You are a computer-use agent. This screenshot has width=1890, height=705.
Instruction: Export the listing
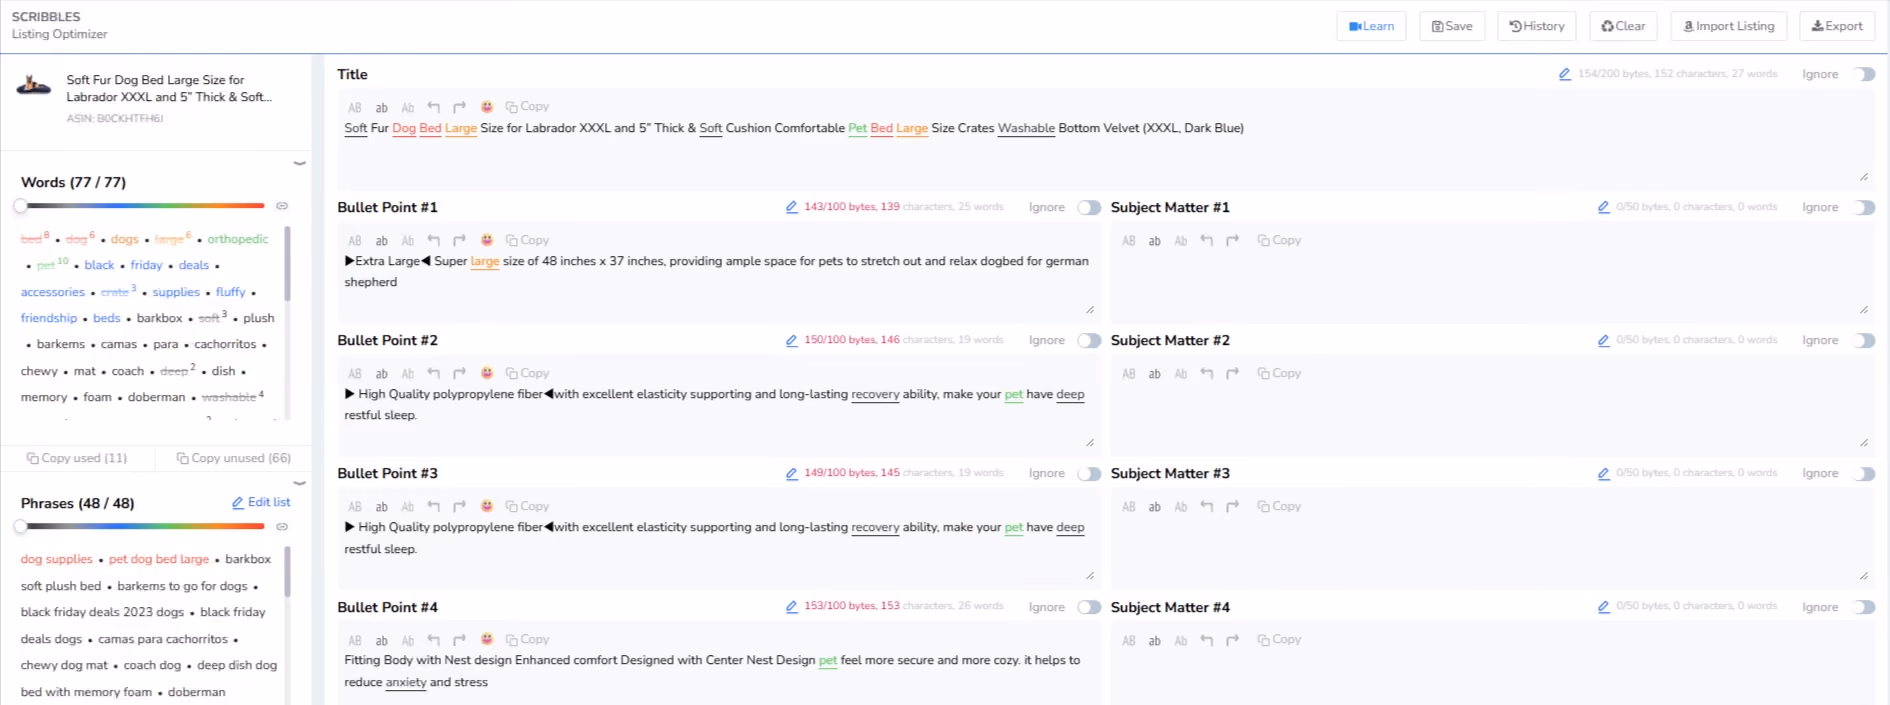tap(1837, 26)
